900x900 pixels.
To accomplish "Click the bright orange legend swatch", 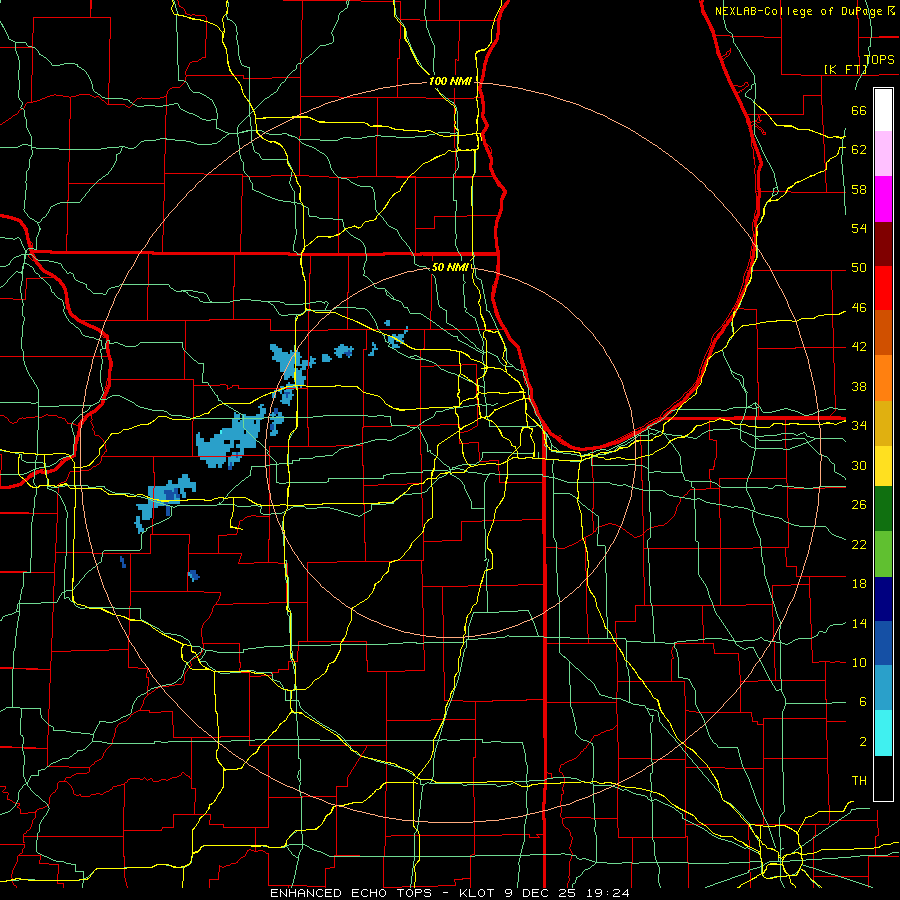I will (x=883, y=378).
